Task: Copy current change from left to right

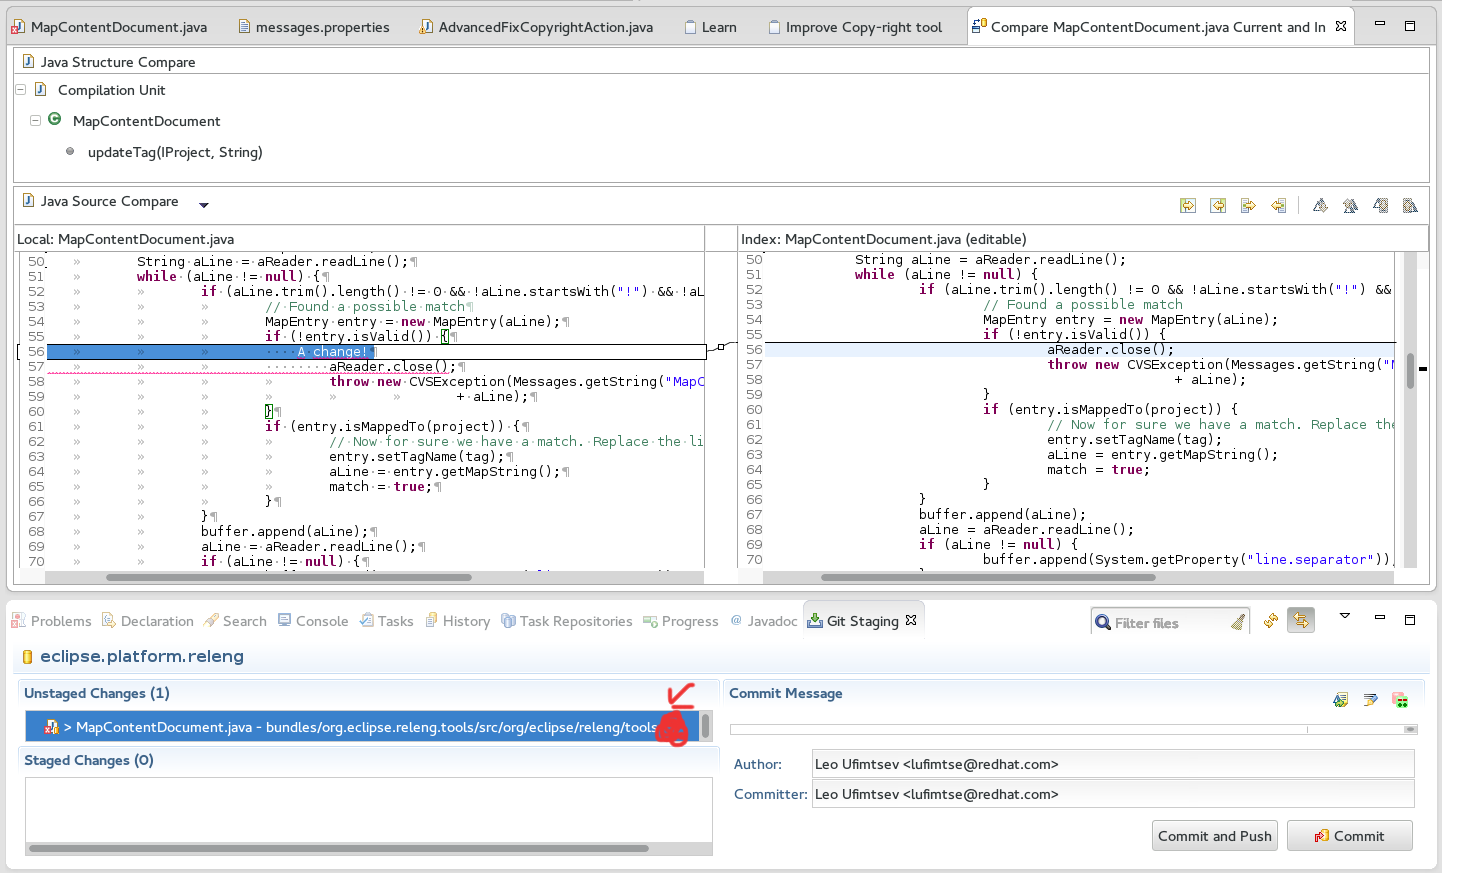Action: point(1248,205)
